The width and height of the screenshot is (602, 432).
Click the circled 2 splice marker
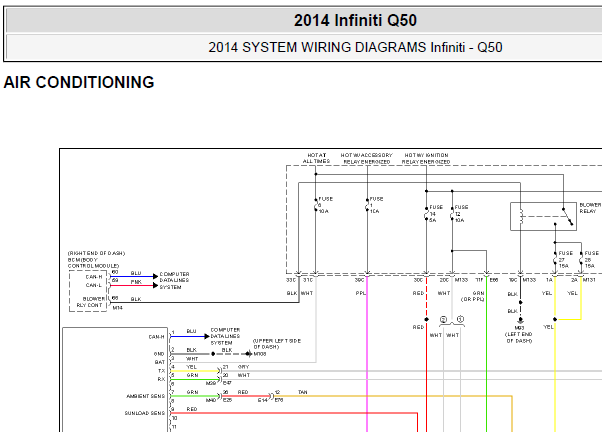[x=443, y=319]
